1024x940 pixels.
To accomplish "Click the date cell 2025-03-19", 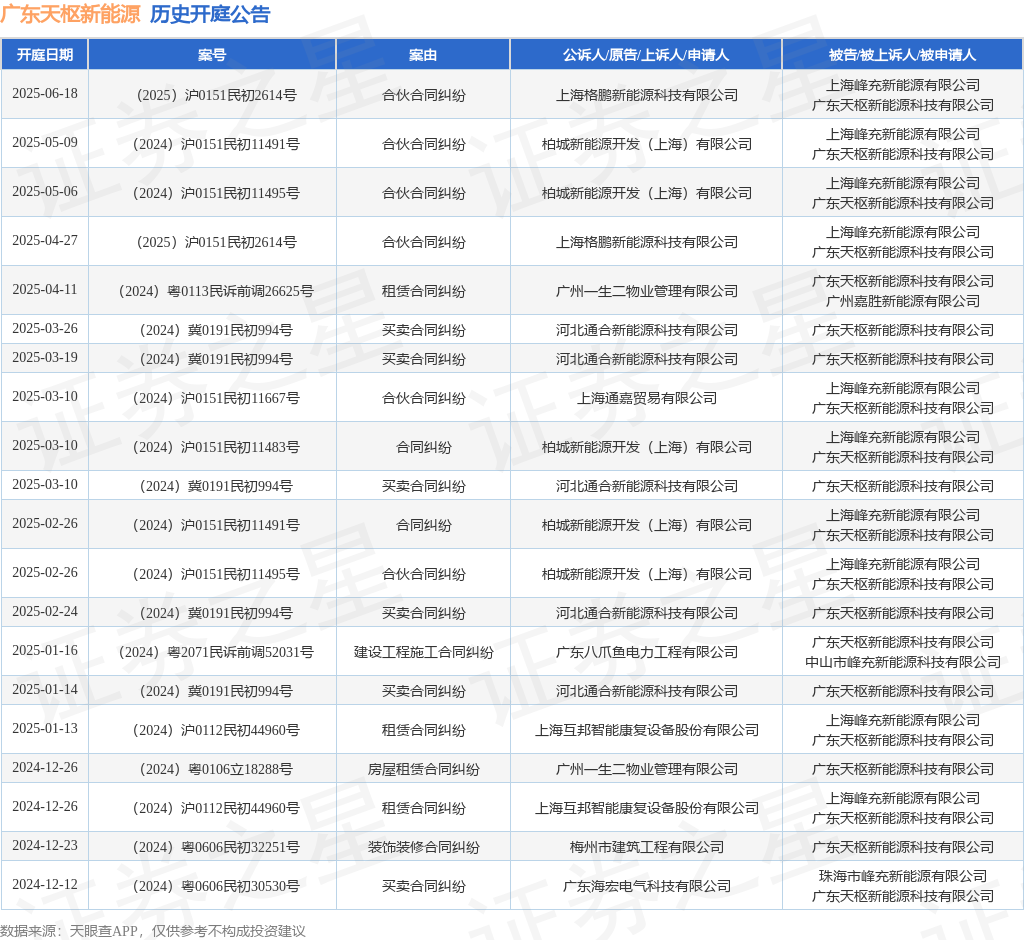I will [44, 357].
